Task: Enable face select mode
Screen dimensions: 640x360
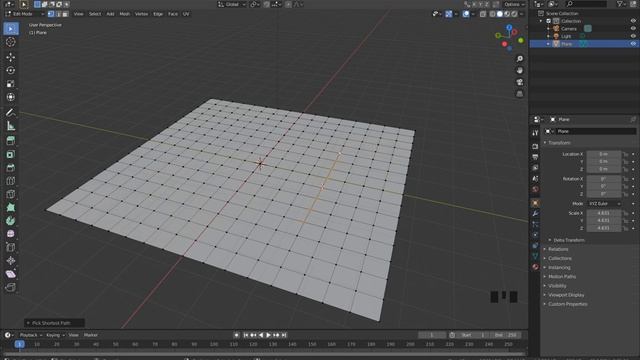Action: click(65, 14)
